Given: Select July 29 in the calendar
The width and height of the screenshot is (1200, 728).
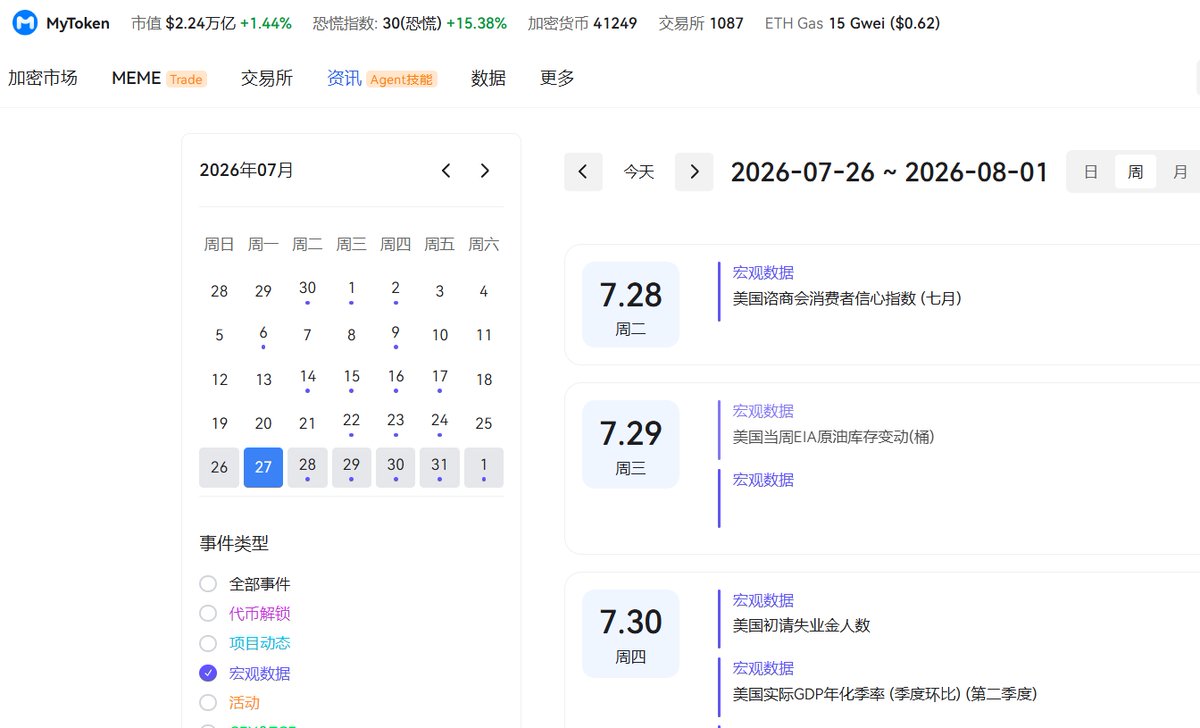Looking at the screenshot, I should [351, 467].
